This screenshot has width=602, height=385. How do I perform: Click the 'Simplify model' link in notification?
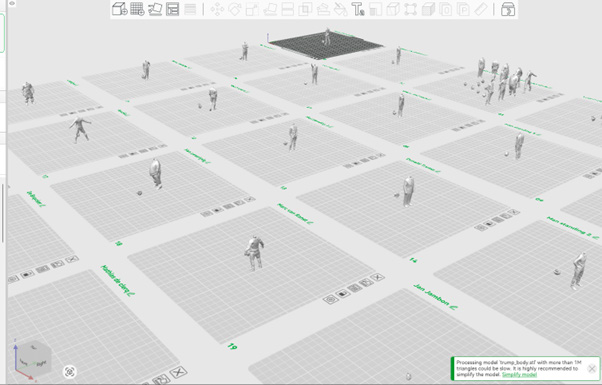519,375
